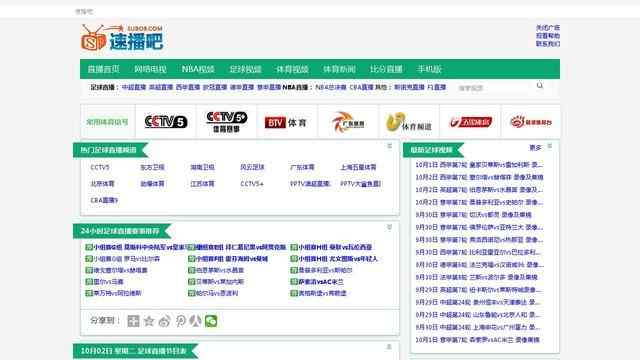Open the CCTV5+ channel logo tile
The image size is (640, 360).
click(227, 122)
